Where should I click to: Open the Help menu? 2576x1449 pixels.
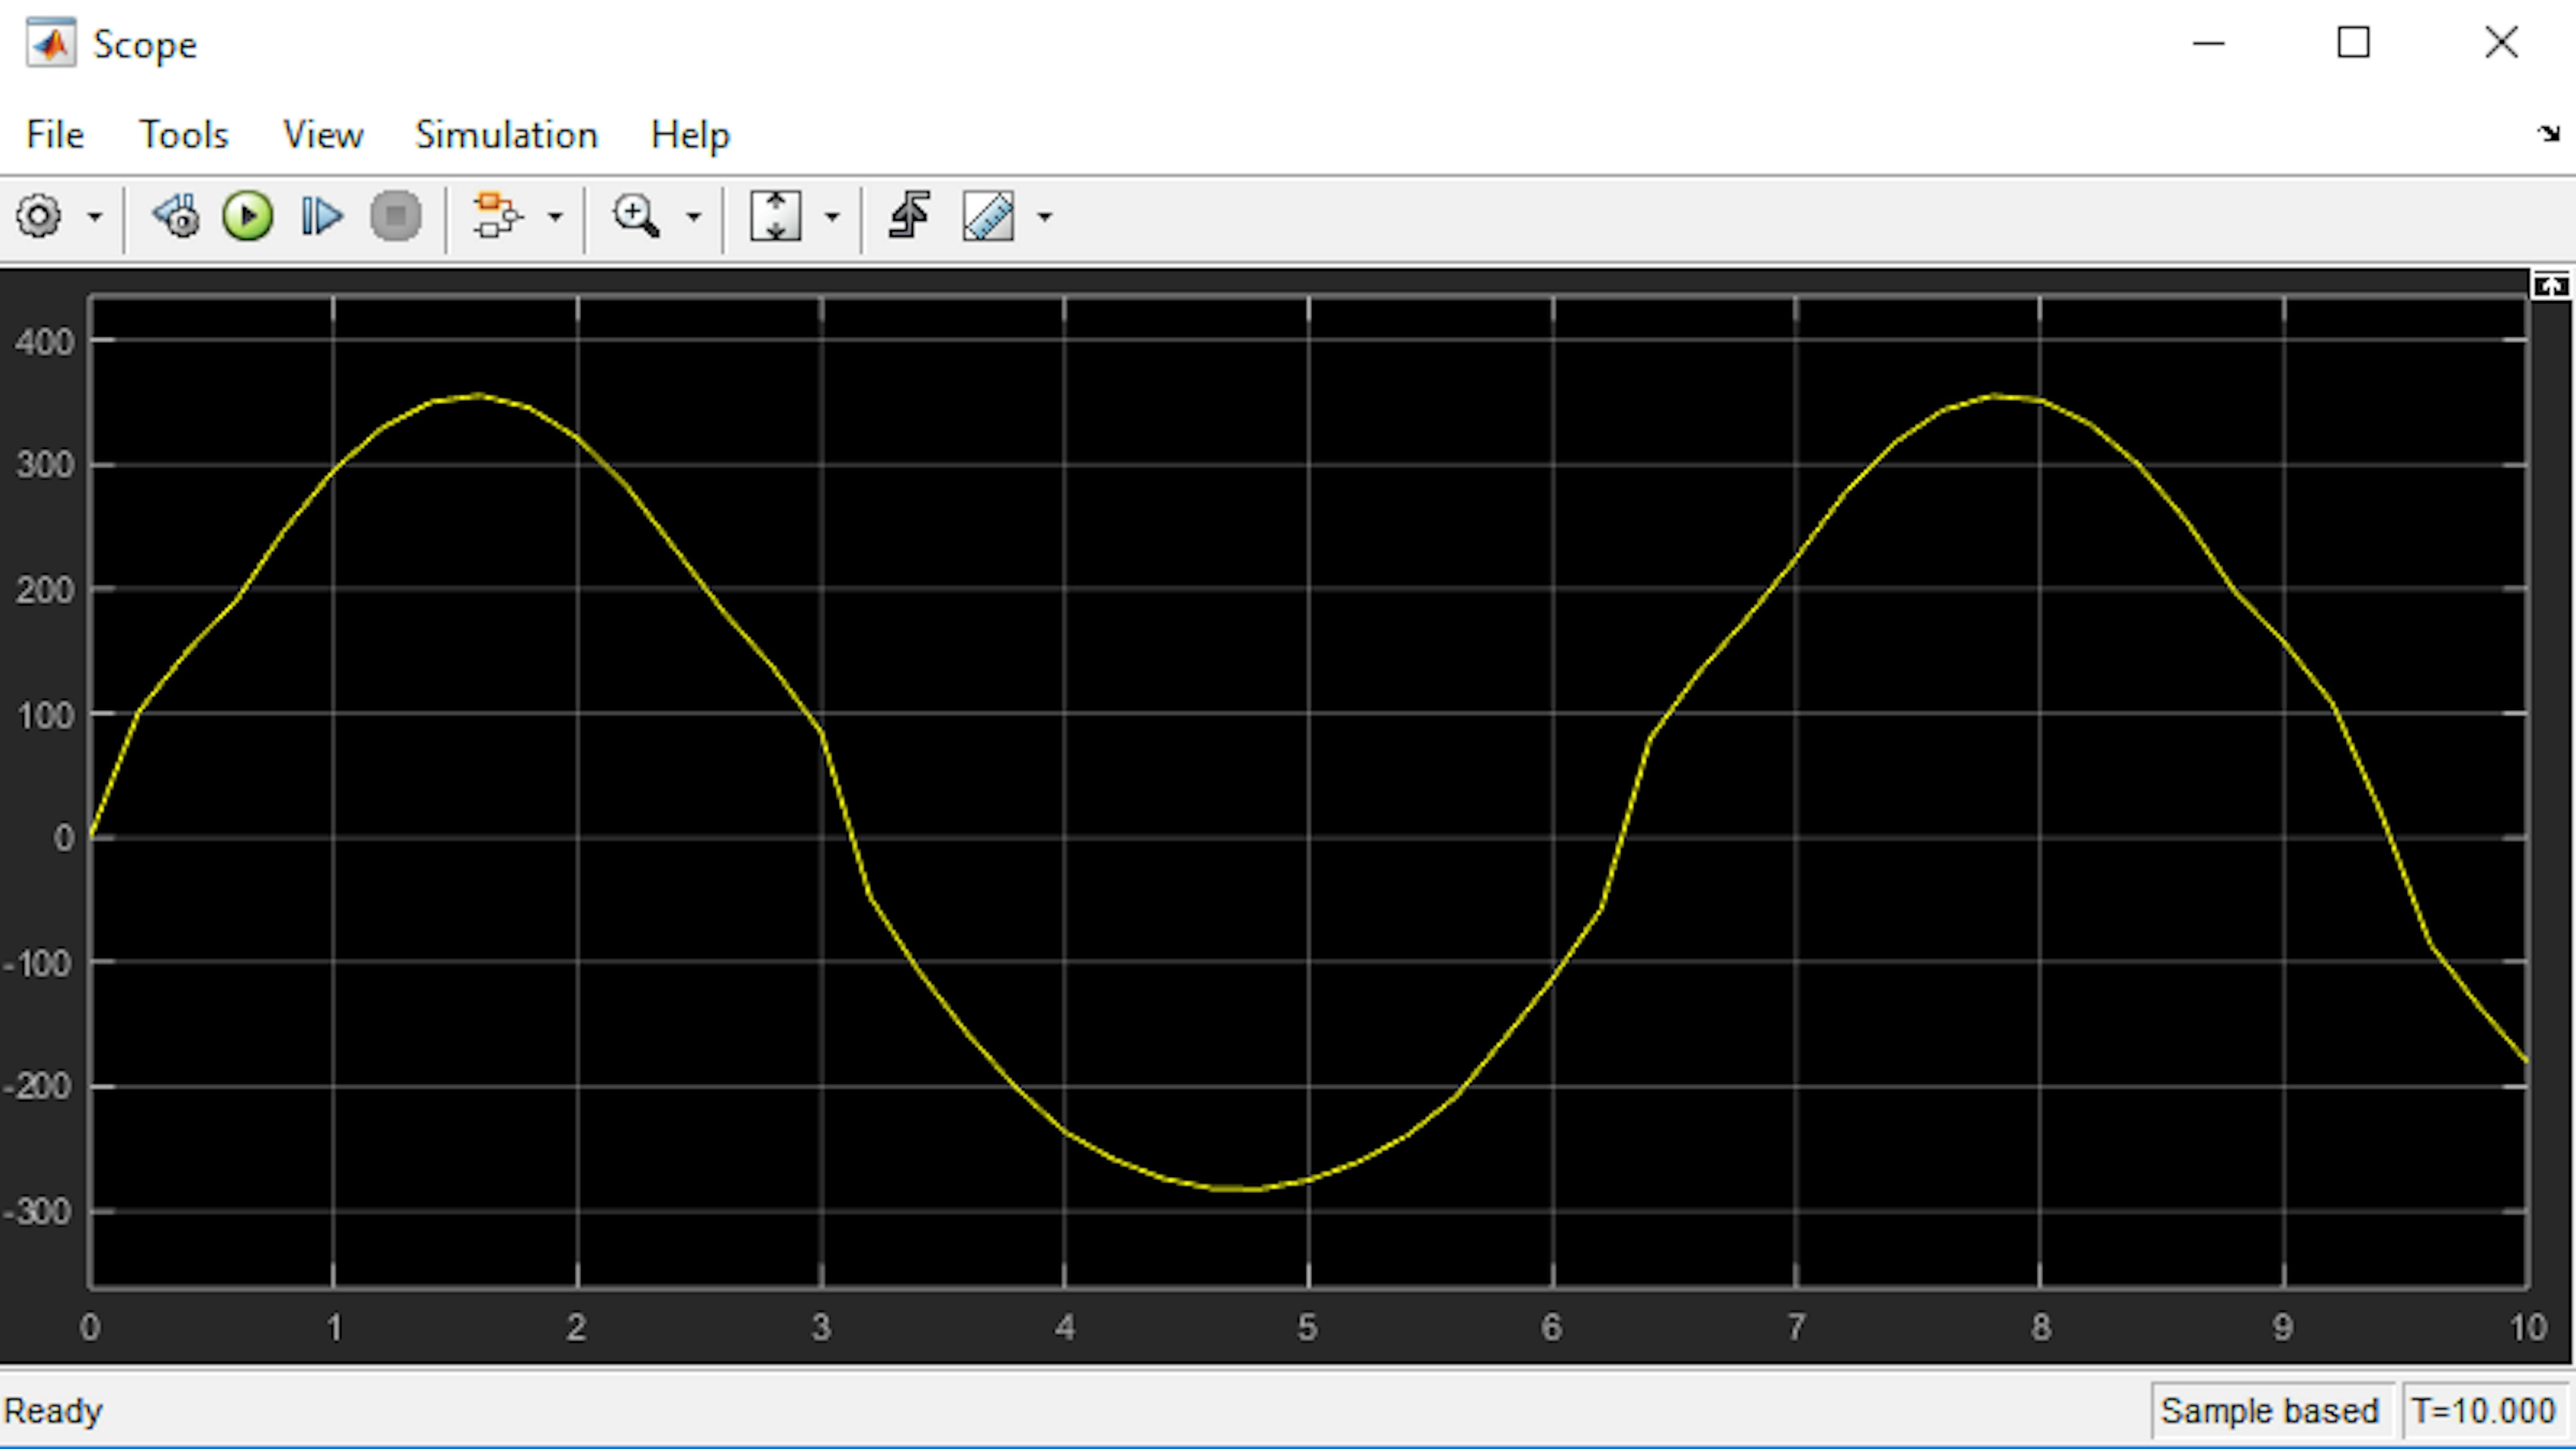pyautogui.click(x=690, y=134)
